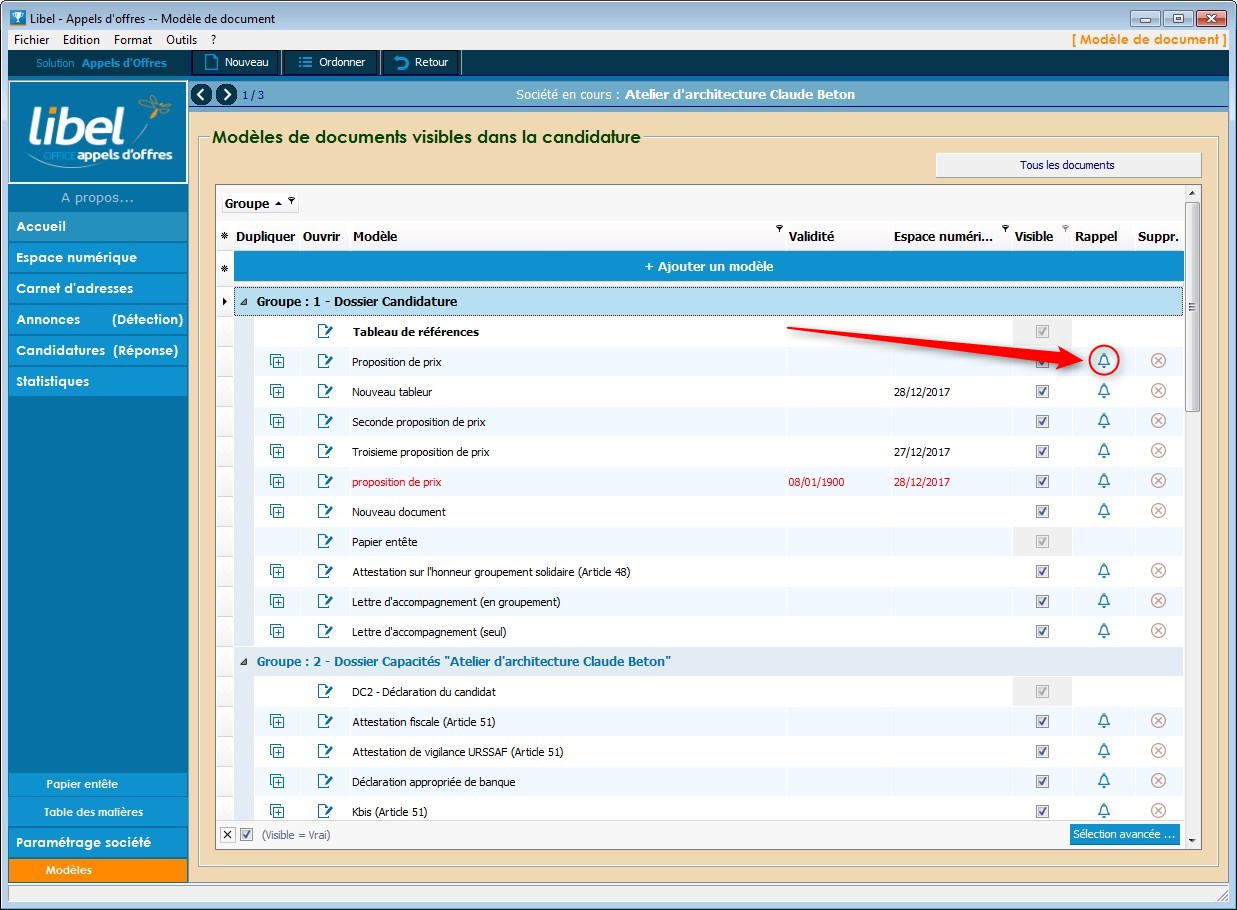The width and height of the screenshot is (1237, 910).
Task: Go to previous record arrow
Action: coord(201,95)
